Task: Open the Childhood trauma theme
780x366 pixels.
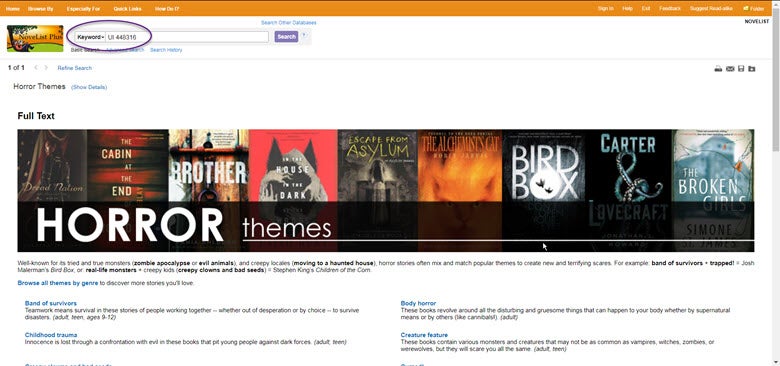Action: [x=51, y=335]
